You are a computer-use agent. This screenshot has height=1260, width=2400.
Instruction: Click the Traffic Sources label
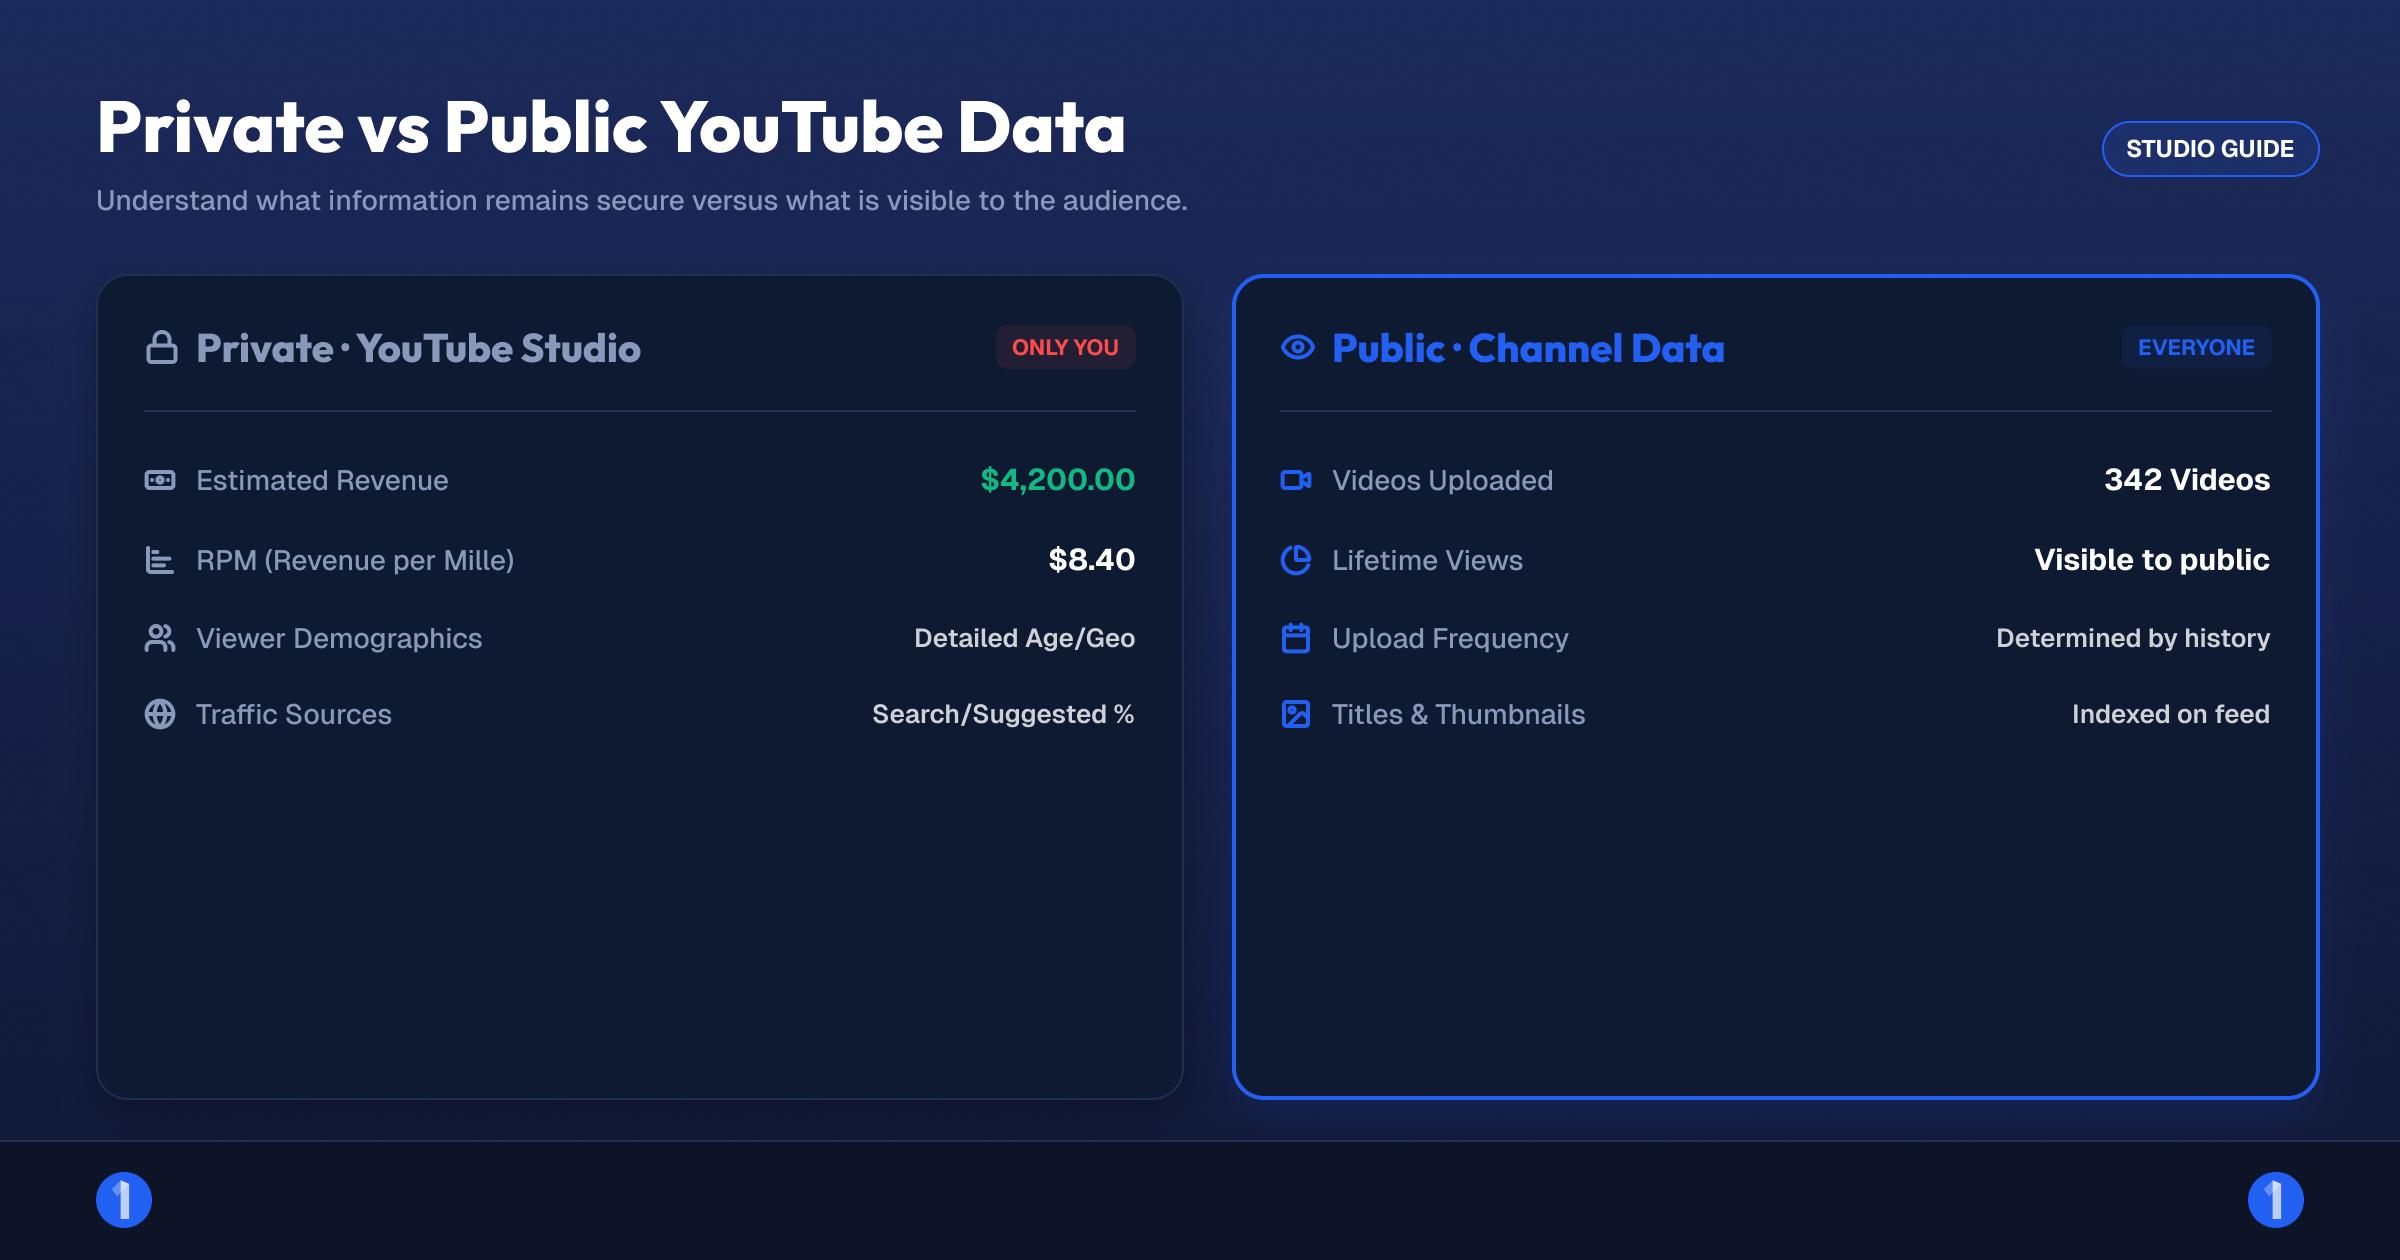pyautogui.click(x=294, y=714)
